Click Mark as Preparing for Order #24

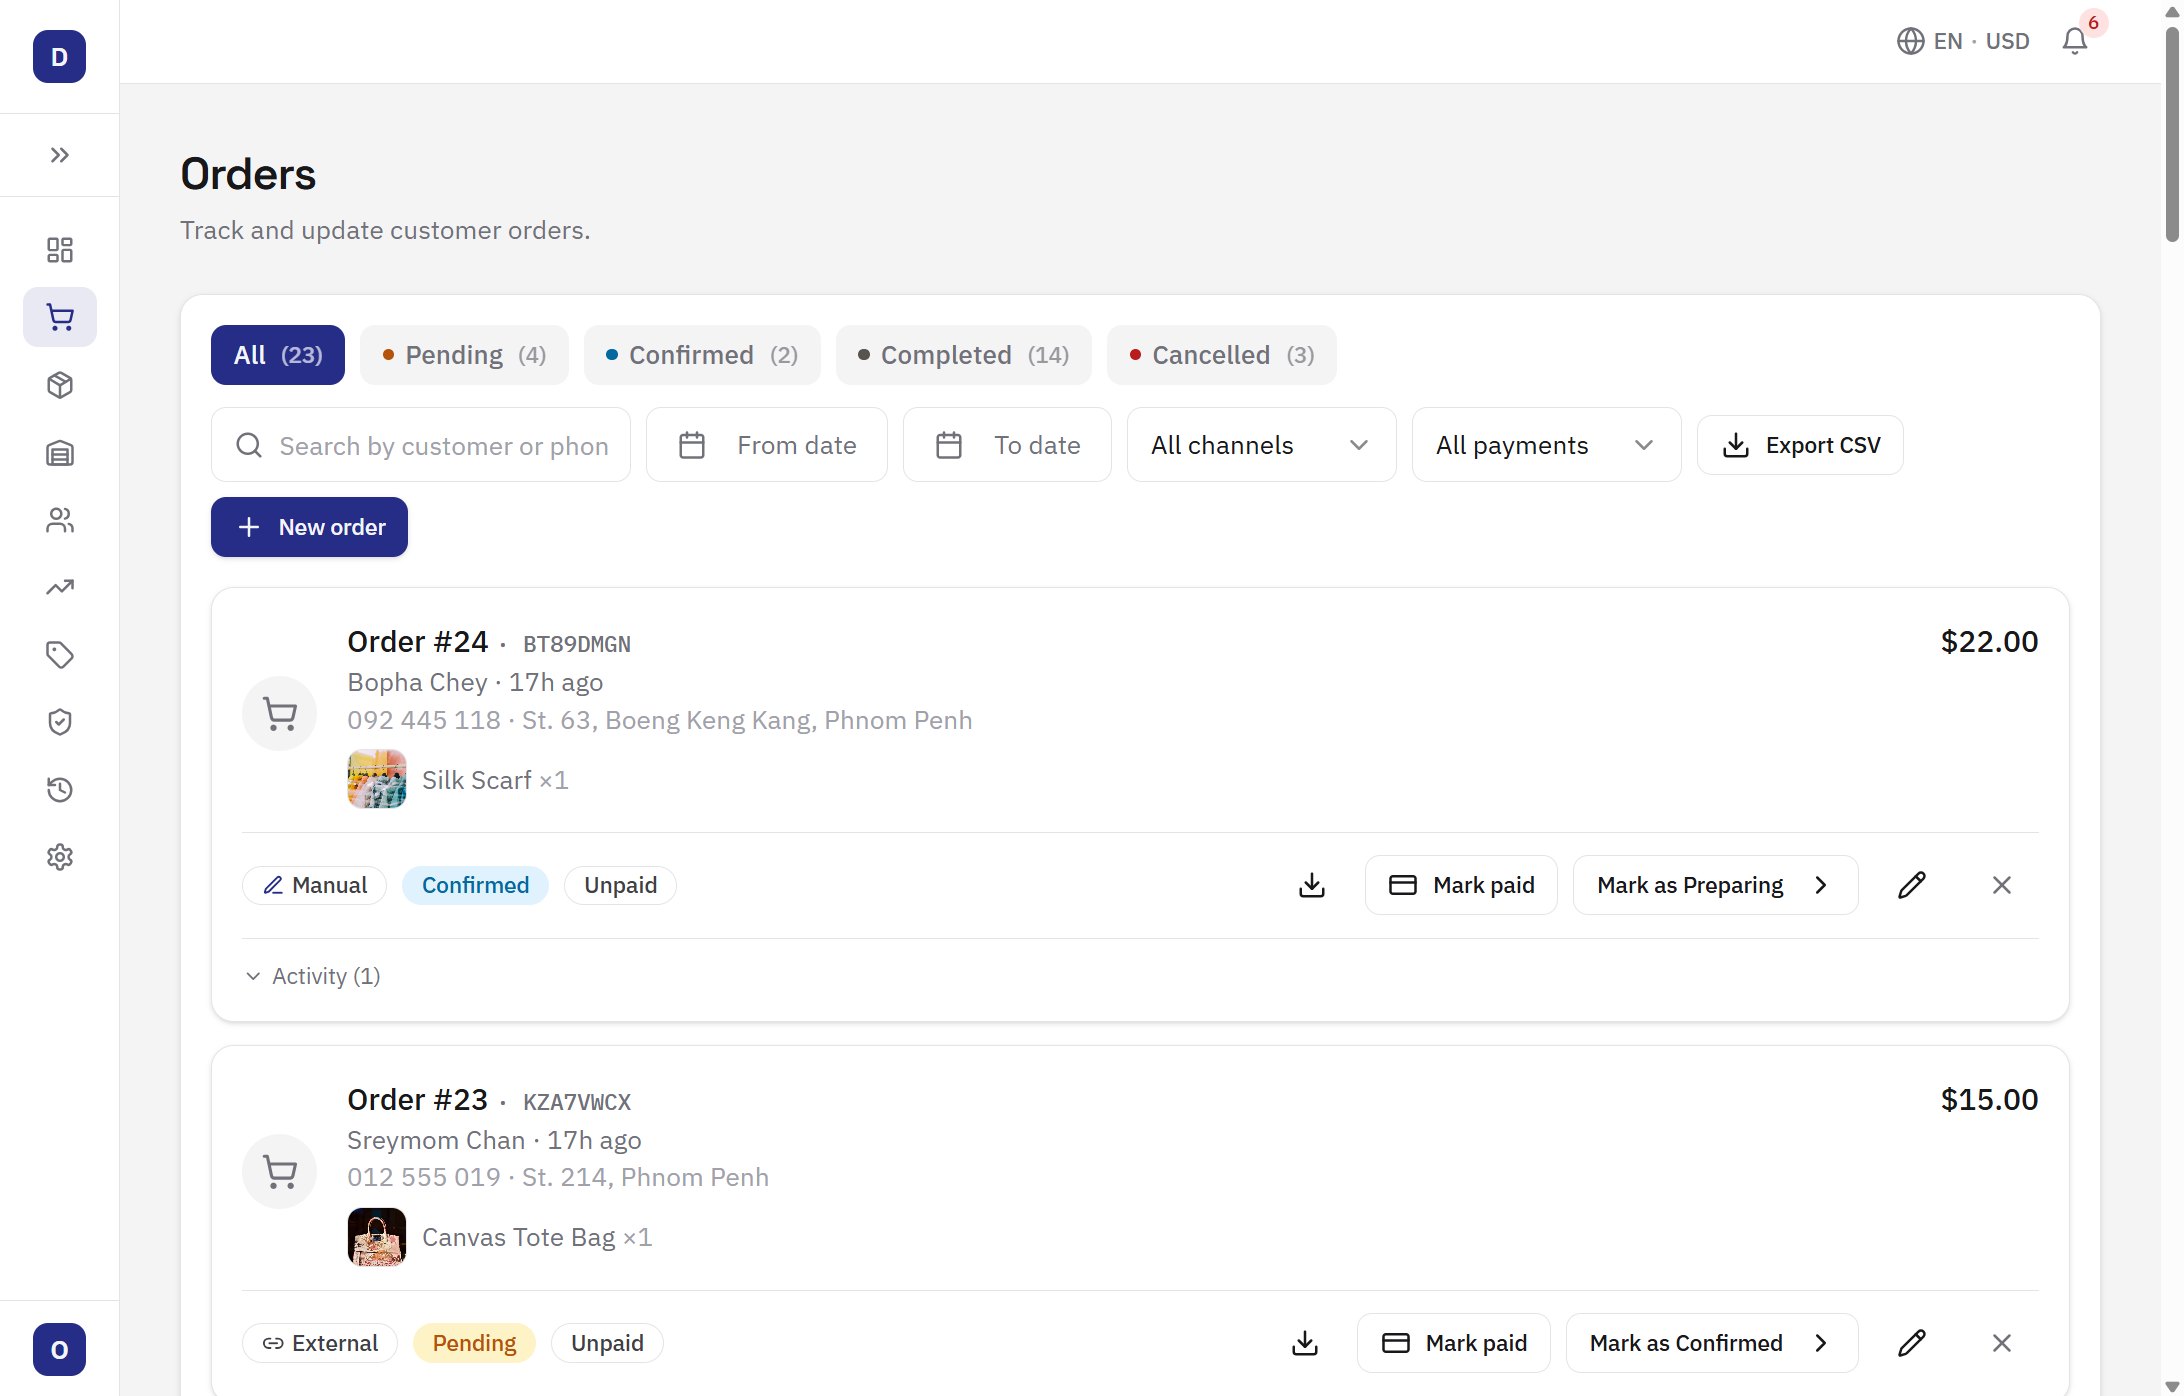click(1716, 885)
